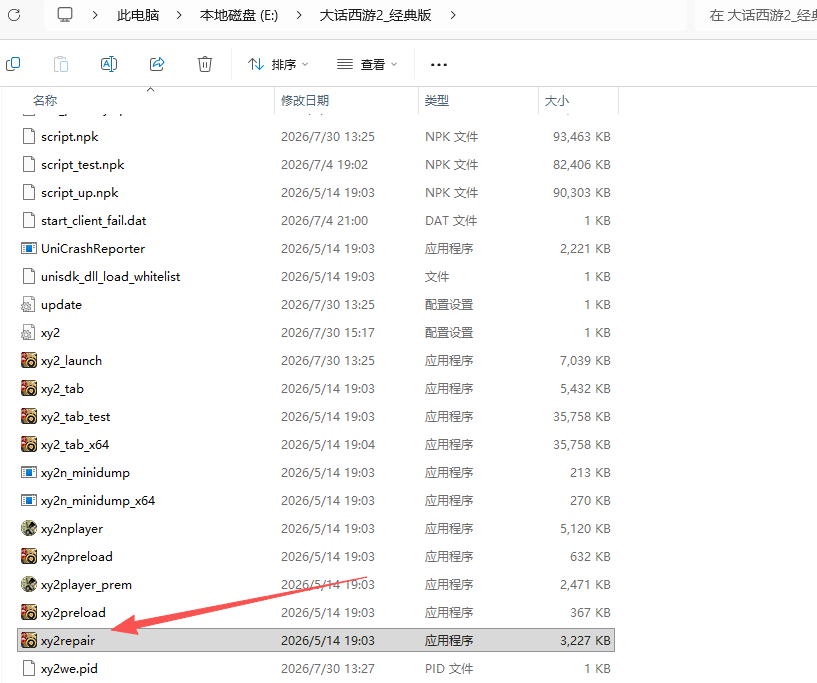Click date 2026/5/14 19:04 of xy2_tab_x64
Screen dimensions: 817x683
click(x=328, y=444)
